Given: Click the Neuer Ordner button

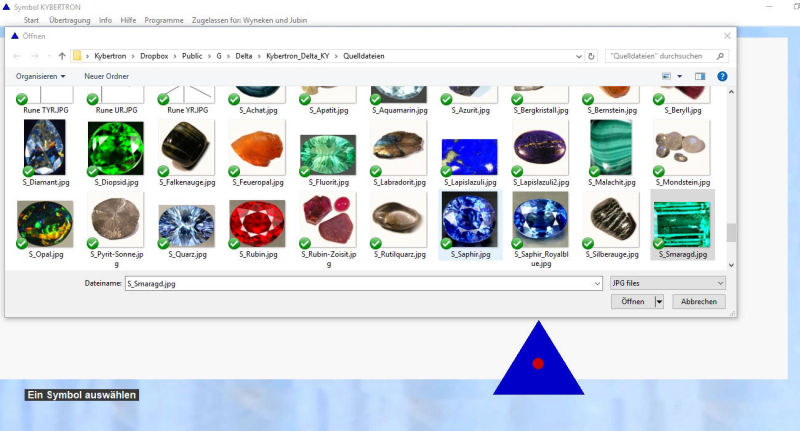Looking at the screenshot, I should 106,76.
